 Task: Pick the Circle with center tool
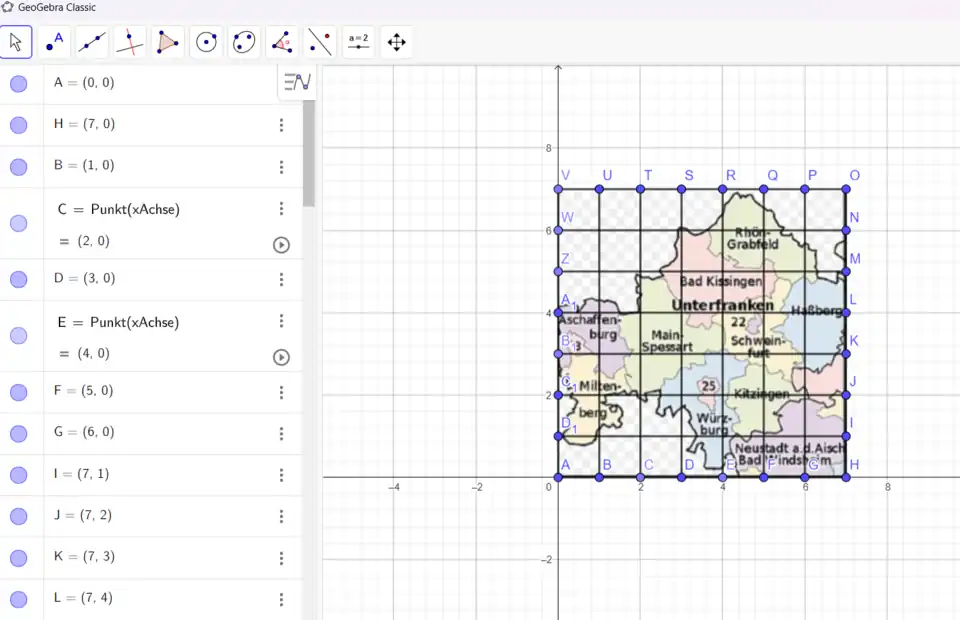click(x=206, y=42)
